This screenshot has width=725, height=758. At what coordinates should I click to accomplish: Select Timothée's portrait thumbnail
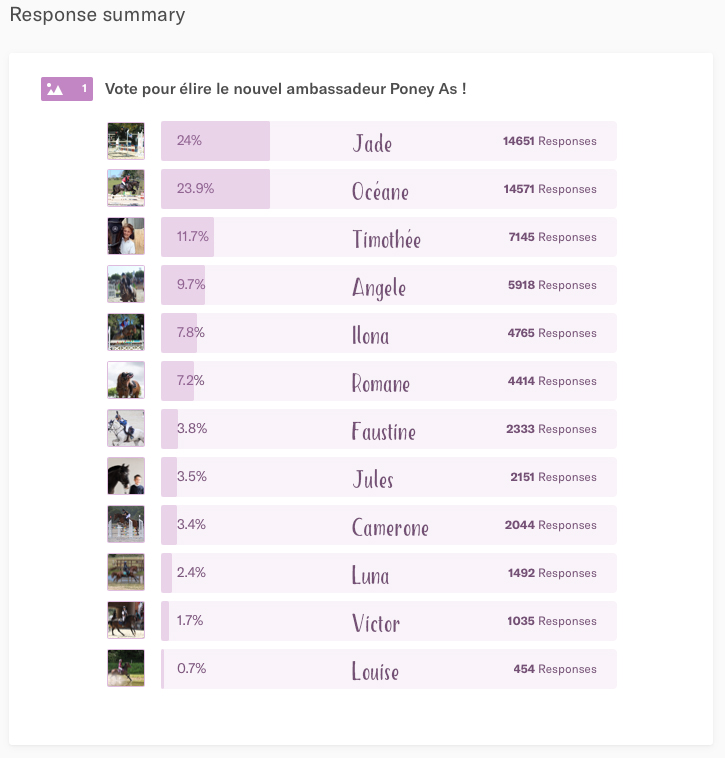pyautogui.click(x=126, y=236)
